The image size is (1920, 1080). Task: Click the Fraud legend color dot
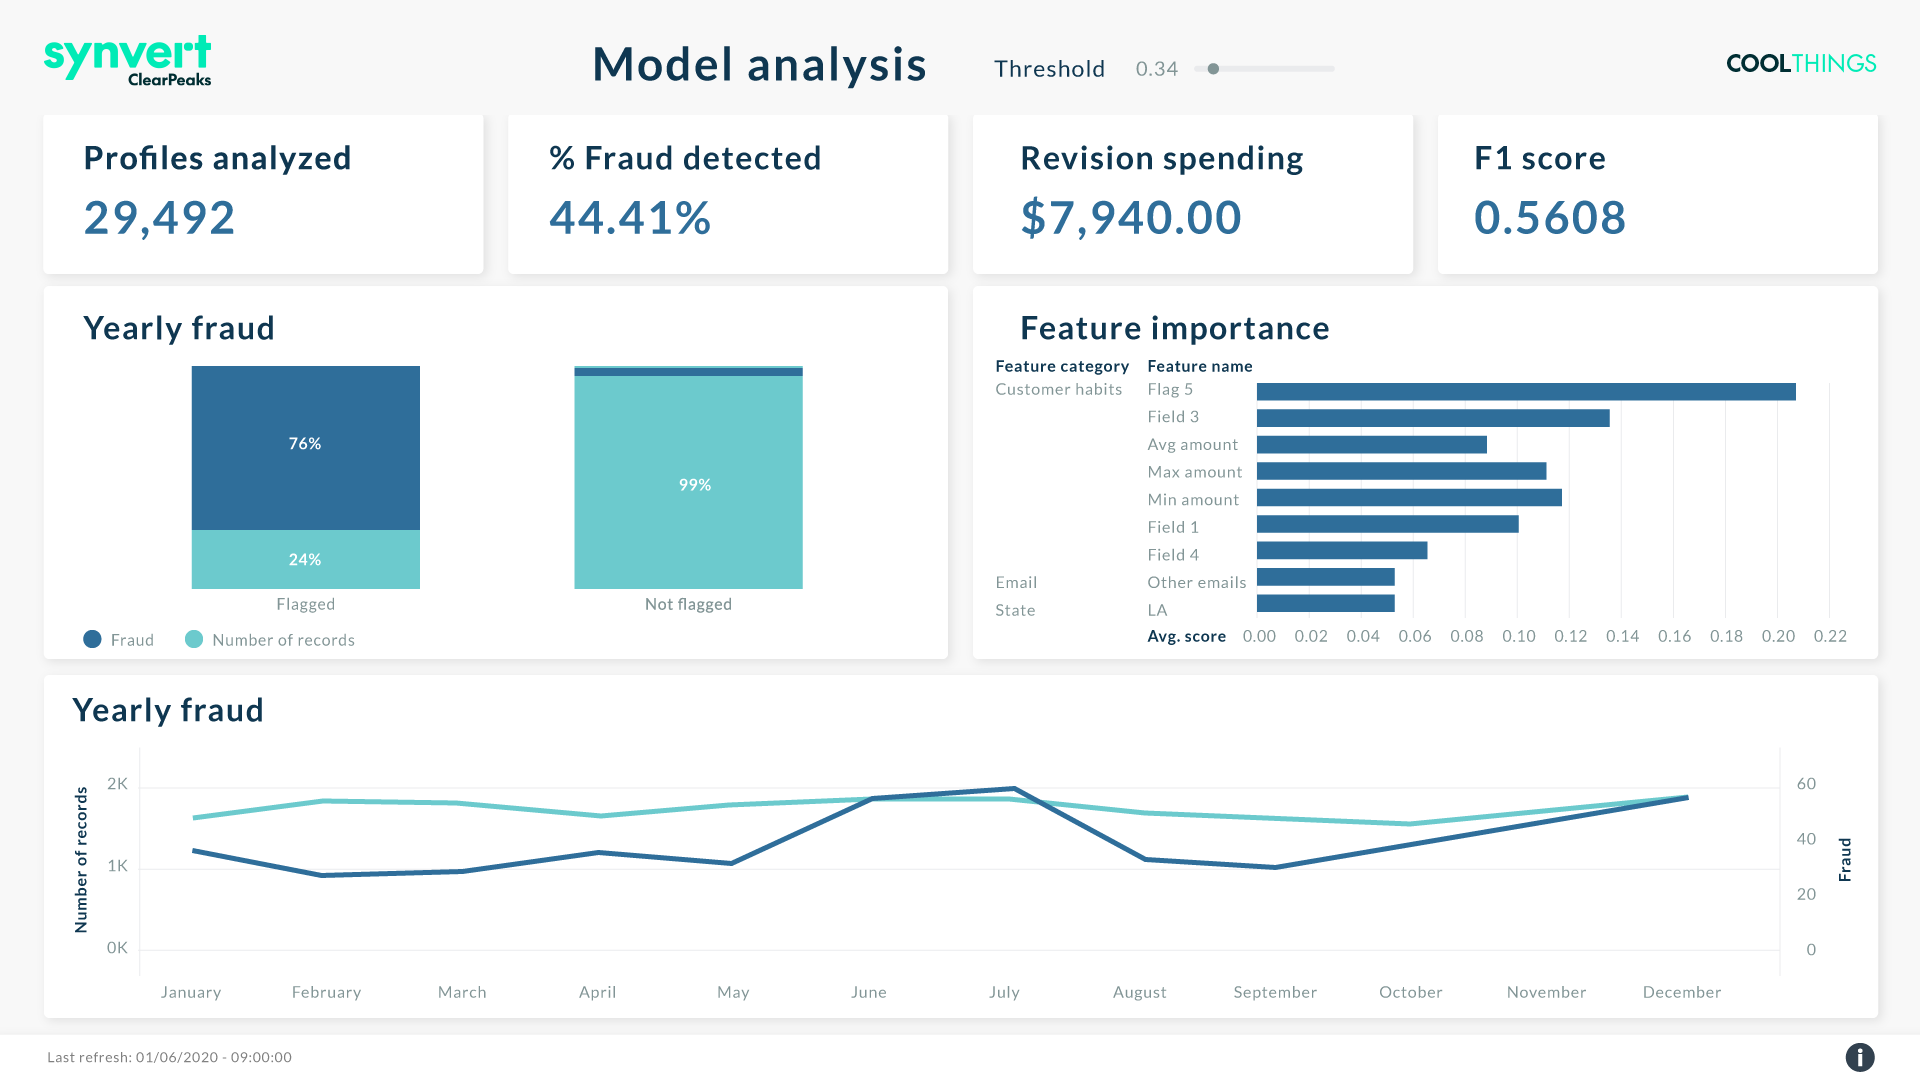92,639
